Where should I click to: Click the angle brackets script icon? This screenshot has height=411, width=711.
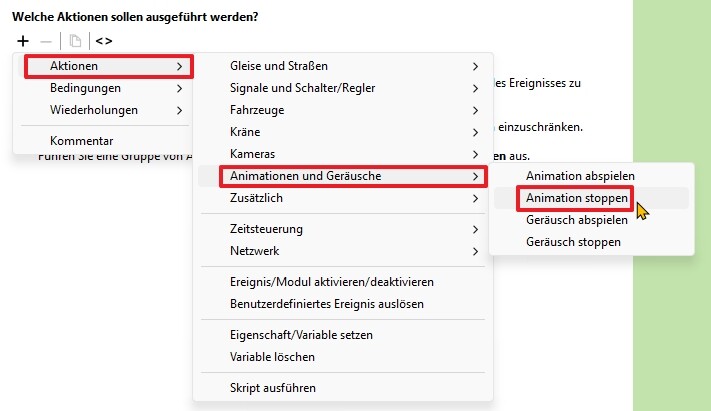coord(104,41)
